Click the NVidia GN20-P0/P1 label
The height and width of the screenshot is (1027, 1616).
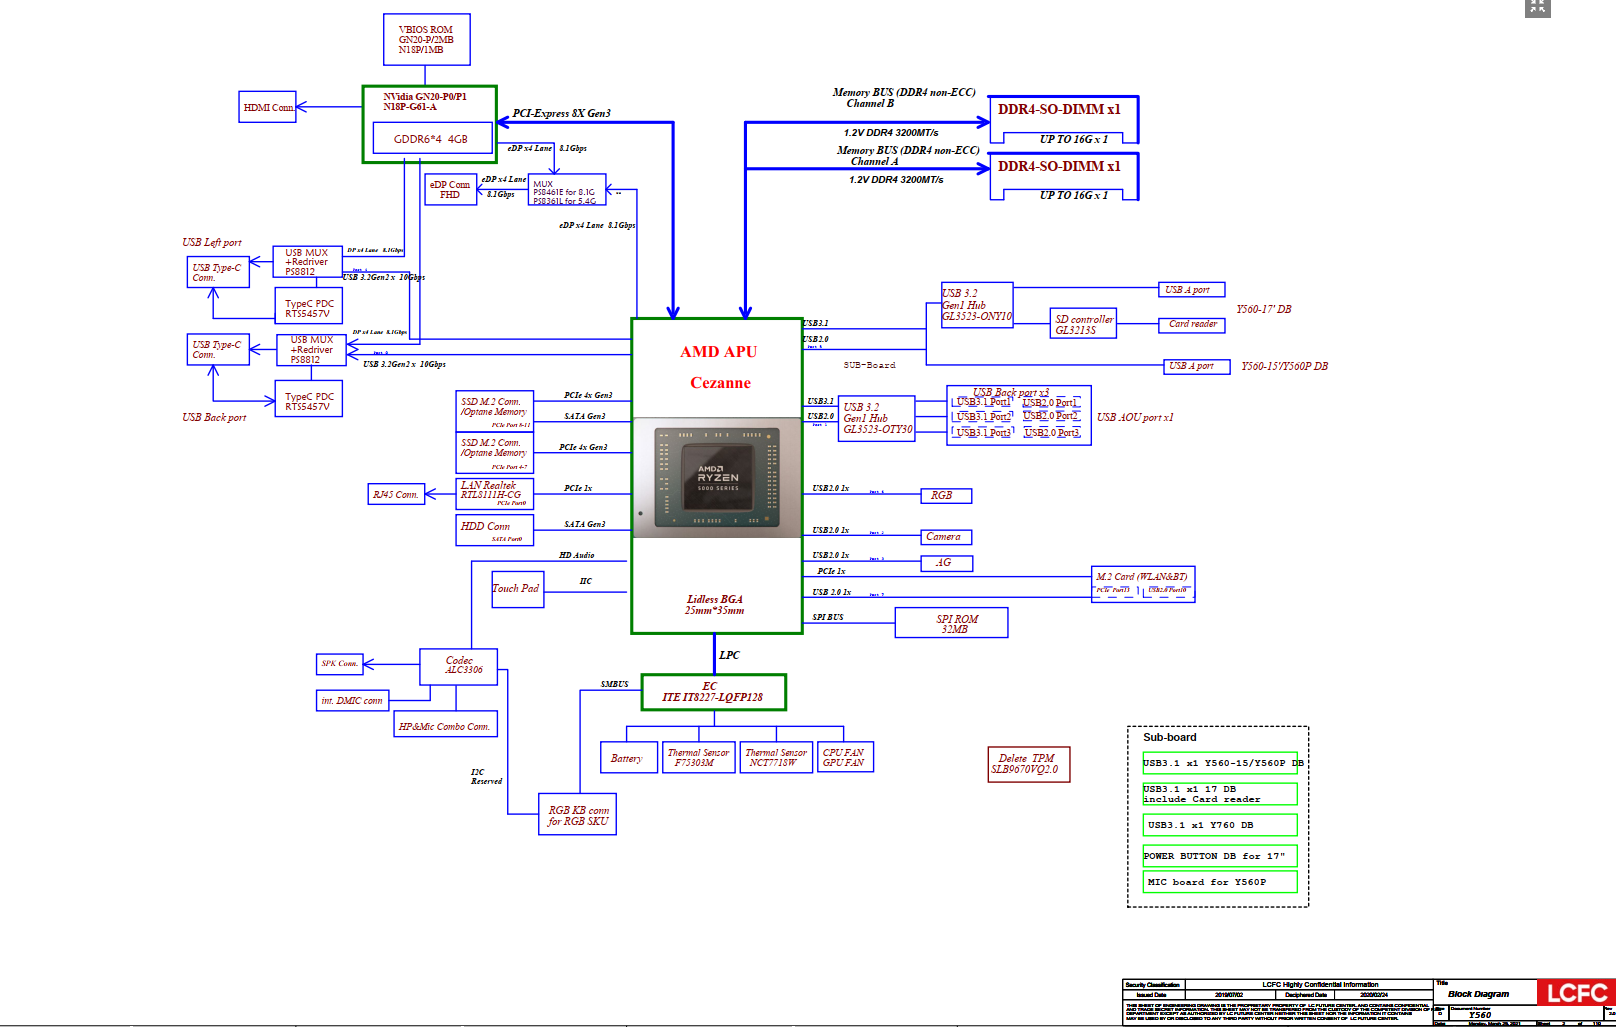[x=425, y=97]
